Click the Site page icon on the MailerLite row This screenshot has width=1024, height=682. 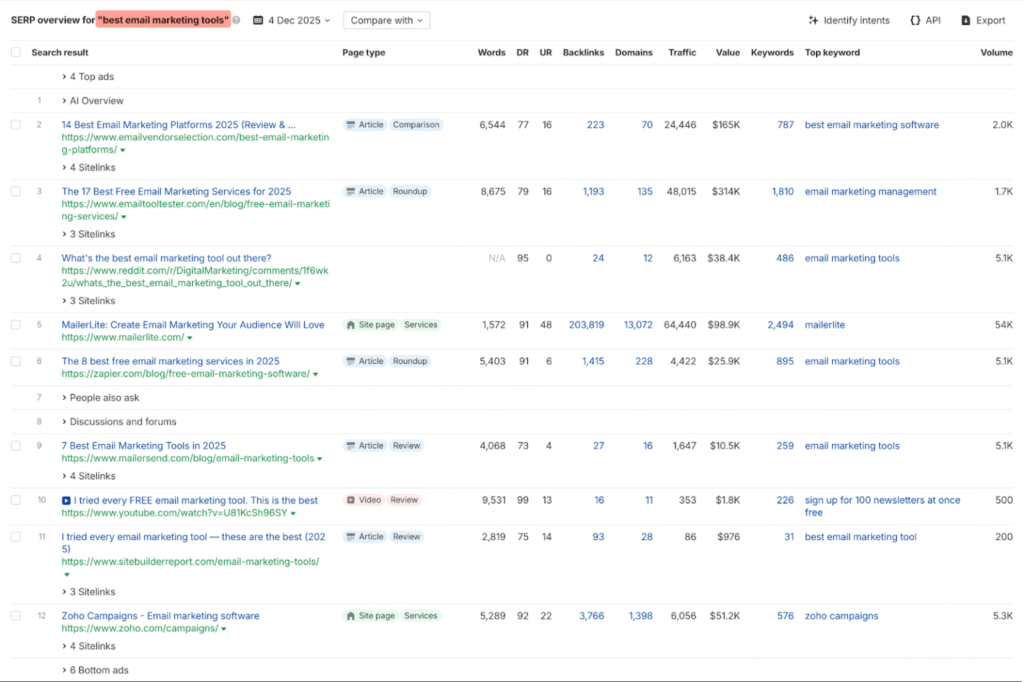coord(350,324)
